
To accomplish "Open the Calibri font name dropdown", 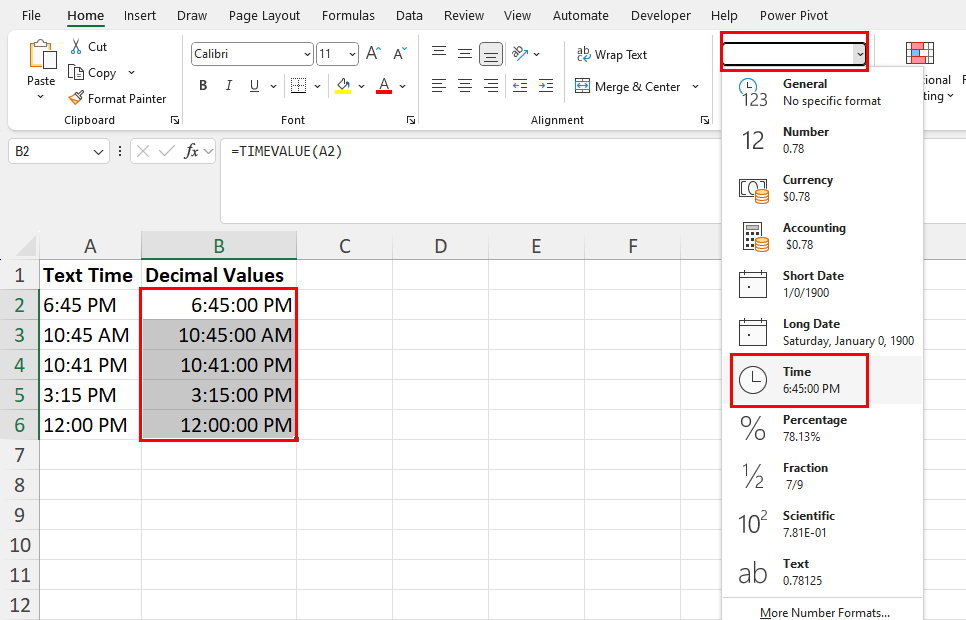I will (x=307, y=54).
